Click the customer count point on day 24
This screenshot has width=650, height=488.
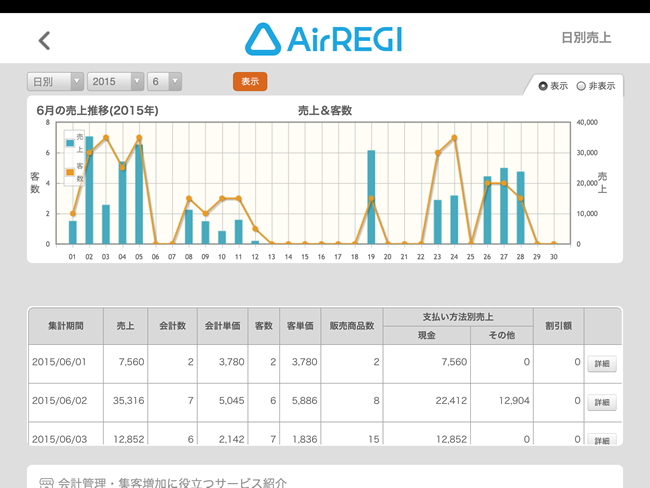[x=454, y=138]
